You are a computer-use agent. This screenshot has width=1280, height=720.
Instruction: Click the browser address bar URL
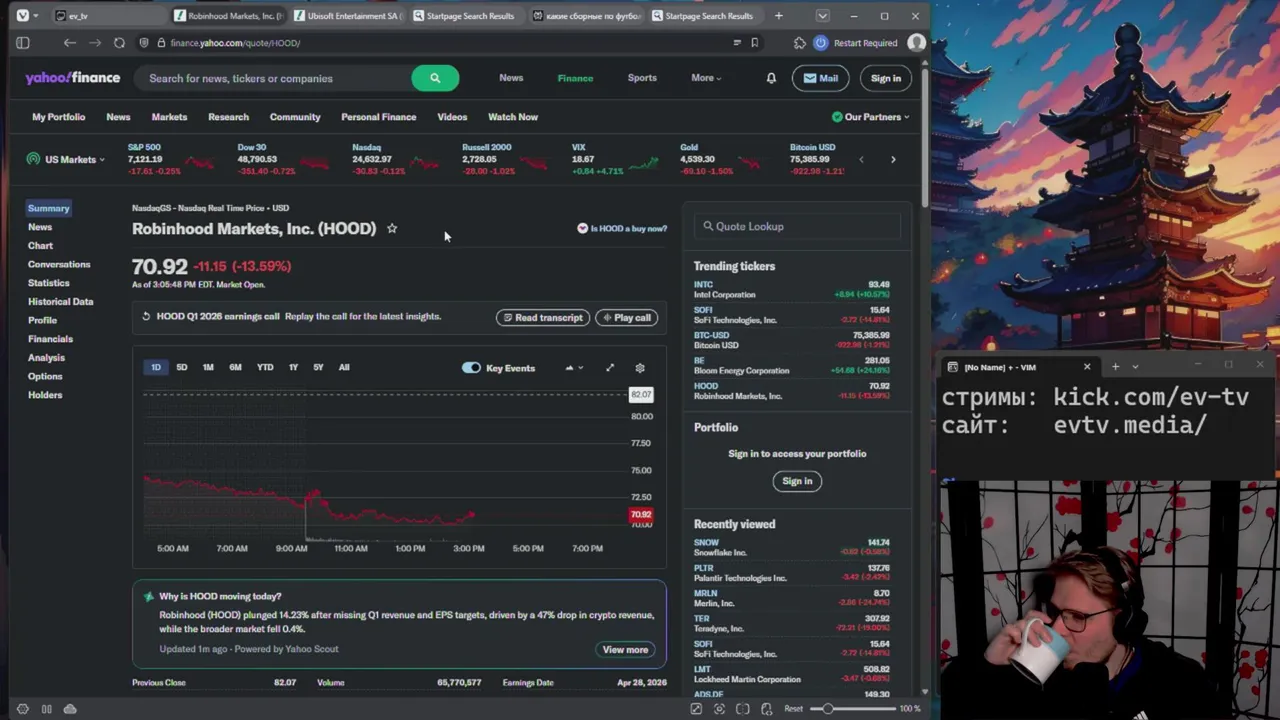(x=235, y=43)
